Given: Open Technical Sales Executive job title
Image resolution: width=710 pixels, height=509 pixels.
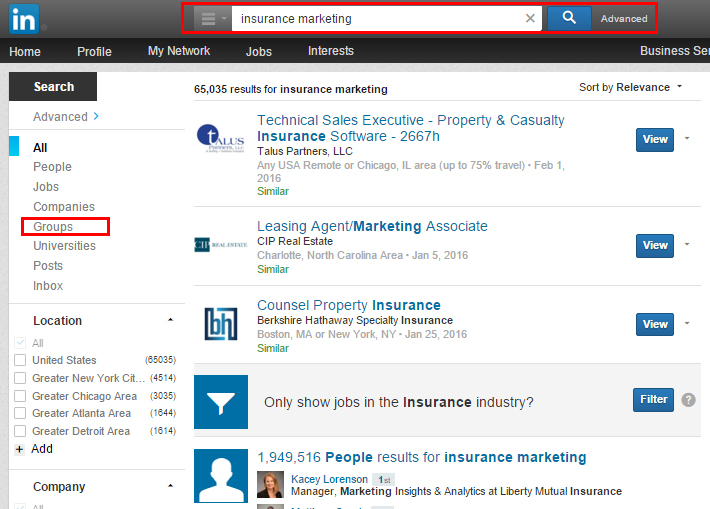Looking at the screenshot, I should [x=410, y=128].
